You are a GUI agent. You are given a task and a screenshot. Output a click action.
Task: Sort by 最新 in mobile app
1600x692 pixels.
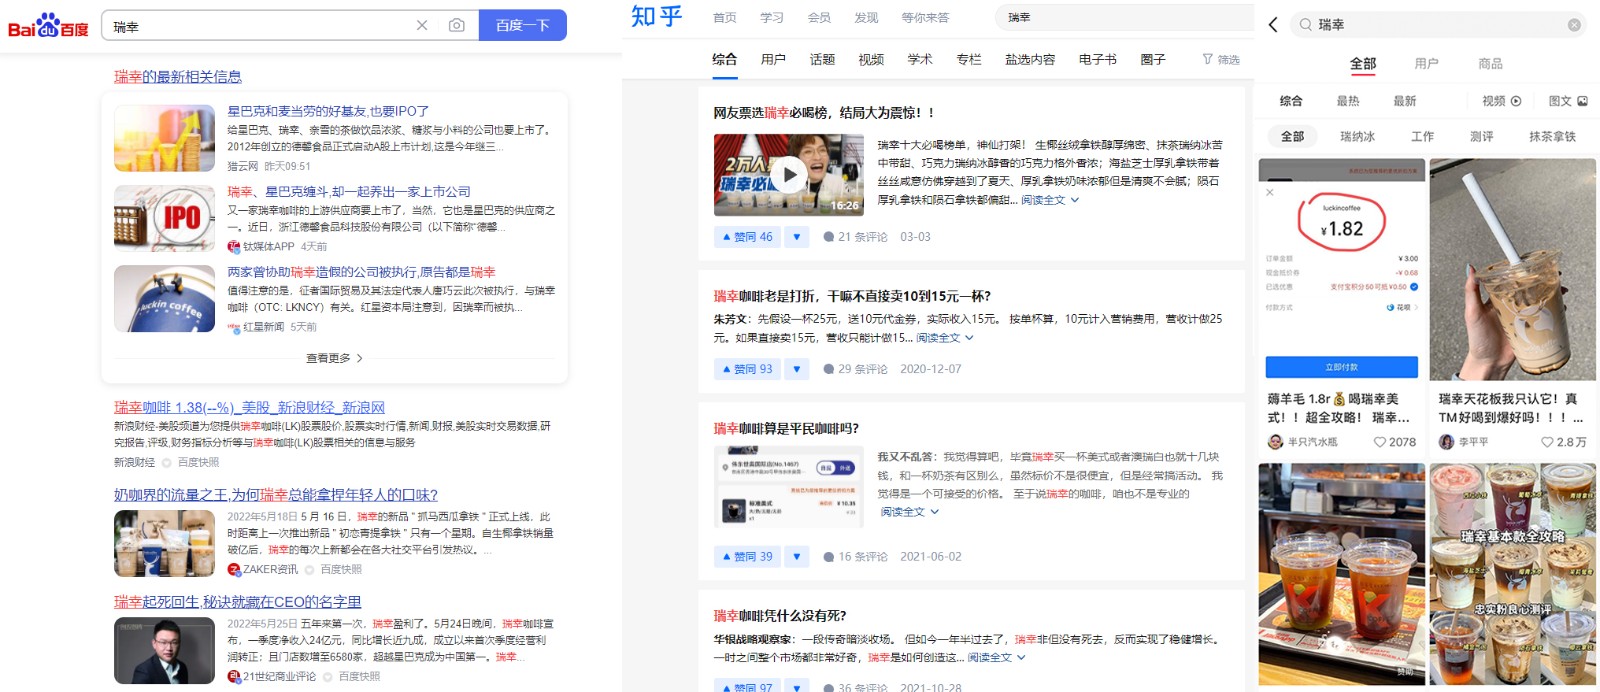pyautogui.click(x=1405, y=101)
